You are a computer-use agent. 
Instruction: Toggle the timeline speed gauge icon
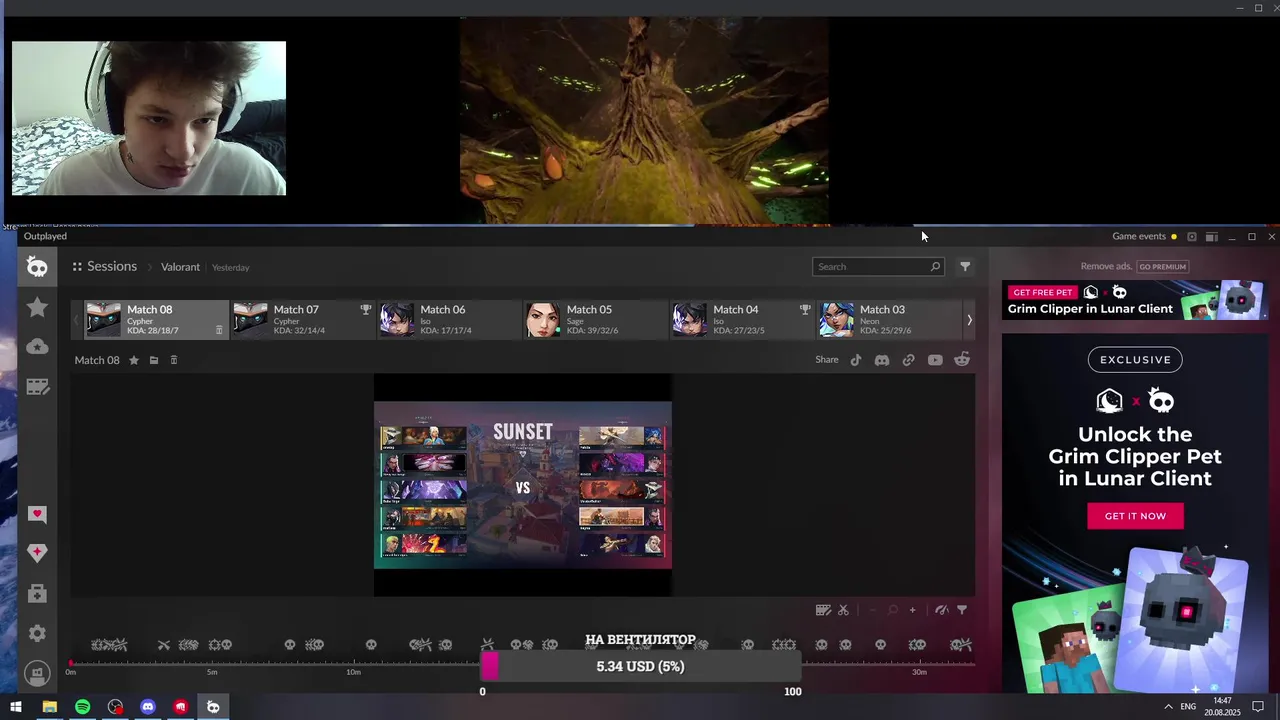pyautogui.click(x=942, y=610)
